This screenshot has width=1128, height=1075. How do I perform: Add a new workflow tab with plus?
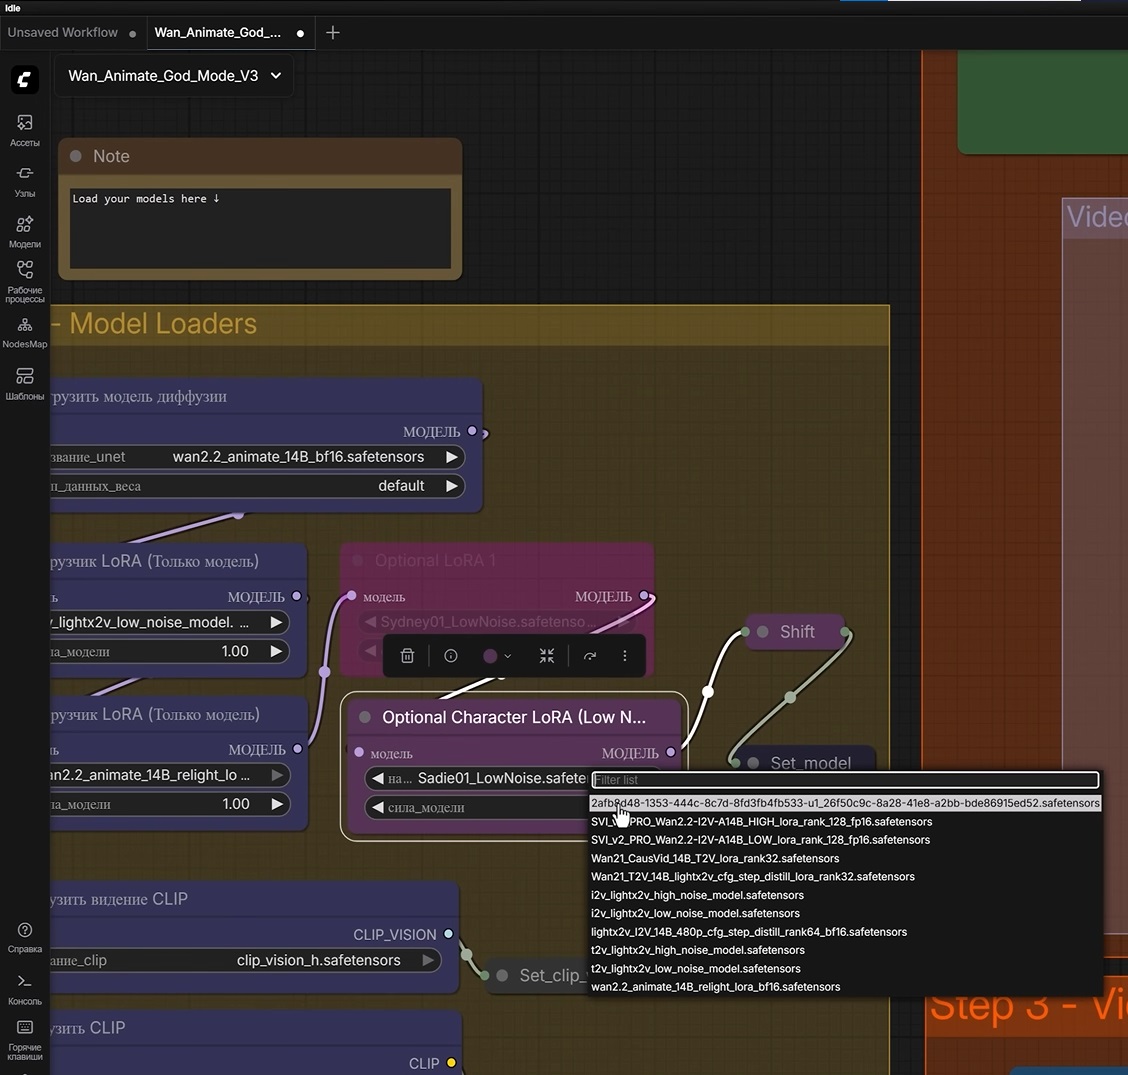(x=332, y=32)
